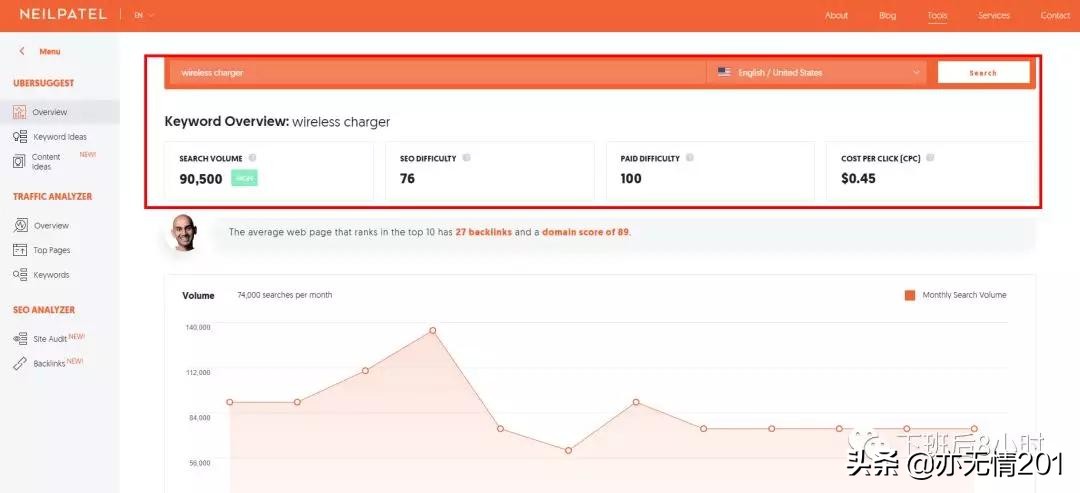Open Top Pages section
1080x493 pixels.
pyautogui.click(x=52, y=251)
